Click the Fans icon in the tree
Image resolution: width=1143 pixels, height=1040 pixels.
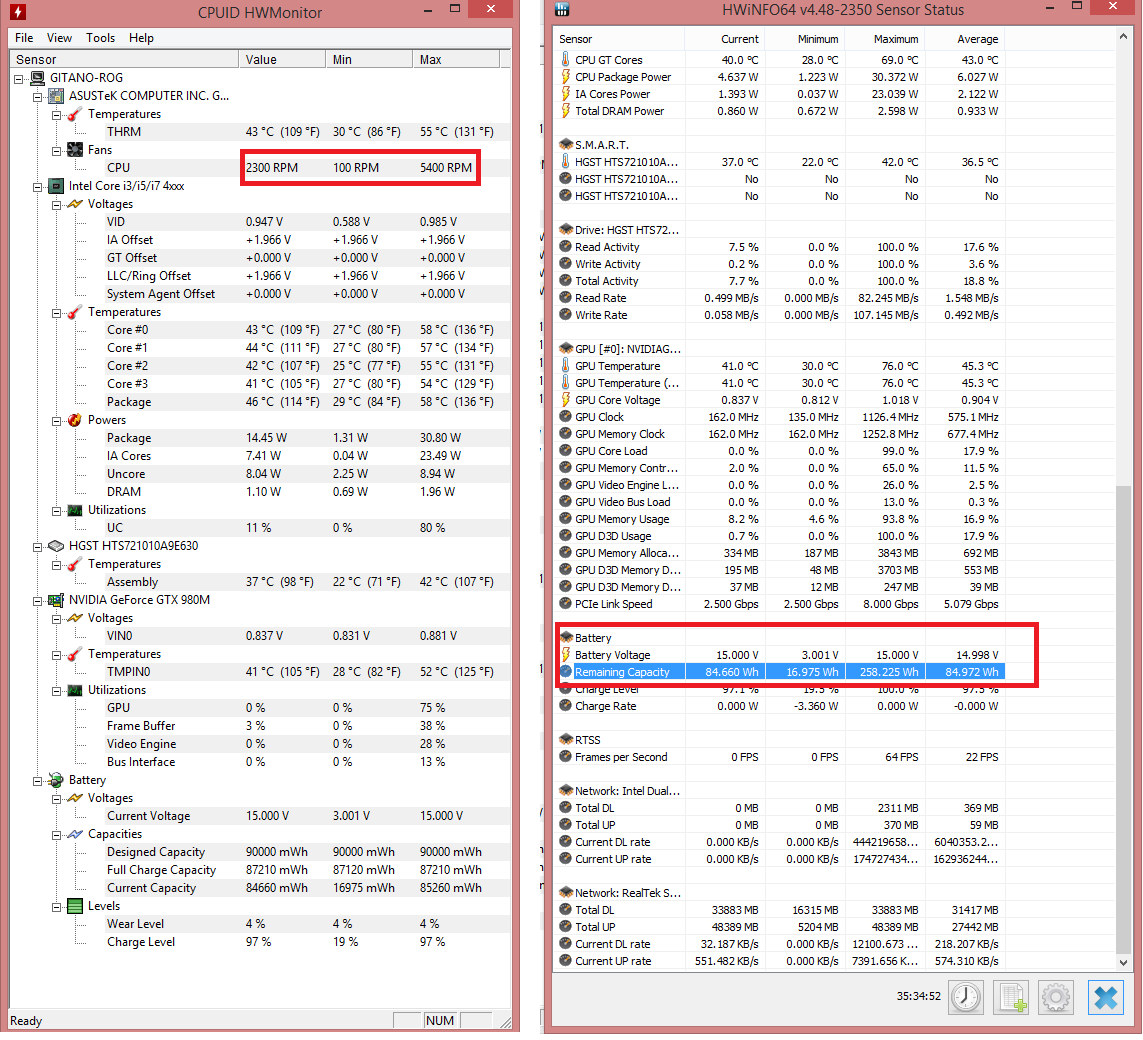coord(74,150)
